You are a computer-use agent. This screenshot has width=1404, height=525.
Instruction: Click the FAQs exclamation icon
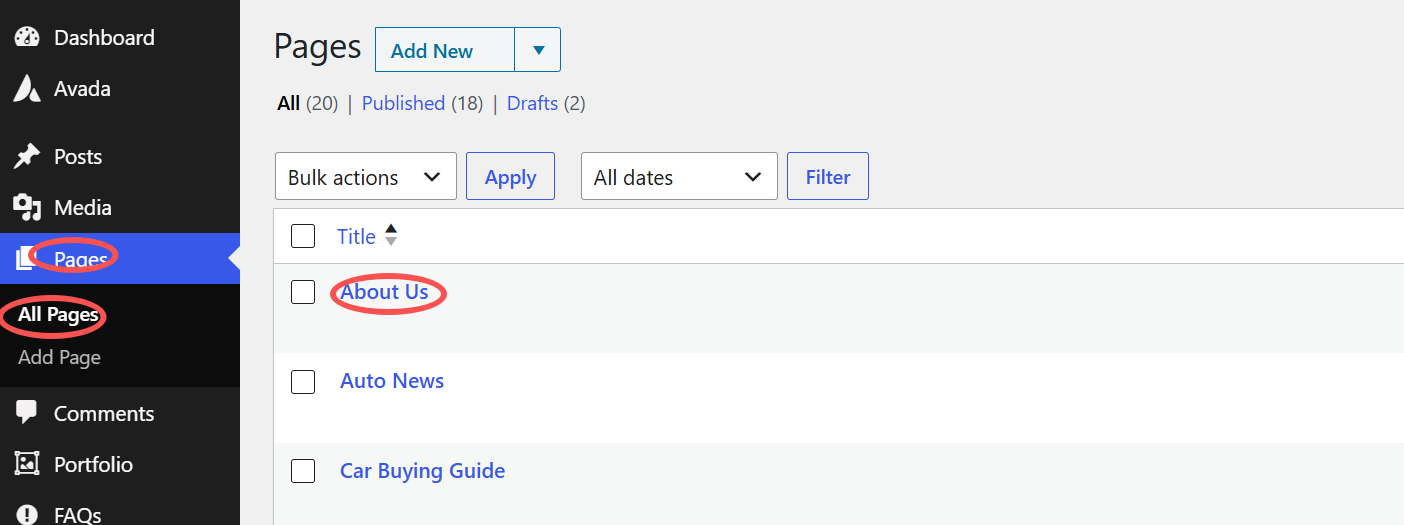click(x=26, y=514)
